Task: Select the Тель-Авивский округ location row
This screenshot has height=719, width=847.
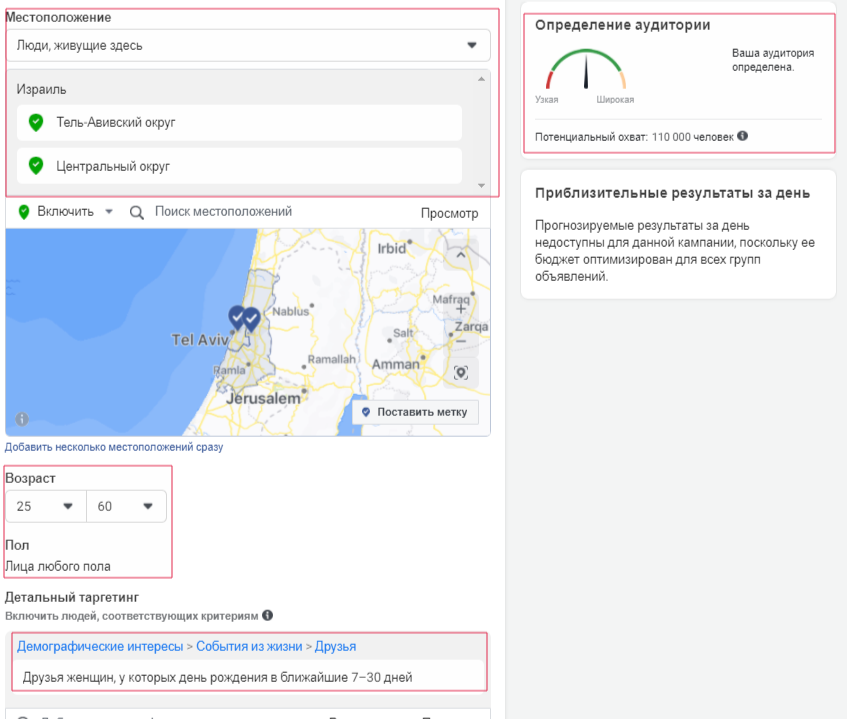Action: [x=239, y=123]
